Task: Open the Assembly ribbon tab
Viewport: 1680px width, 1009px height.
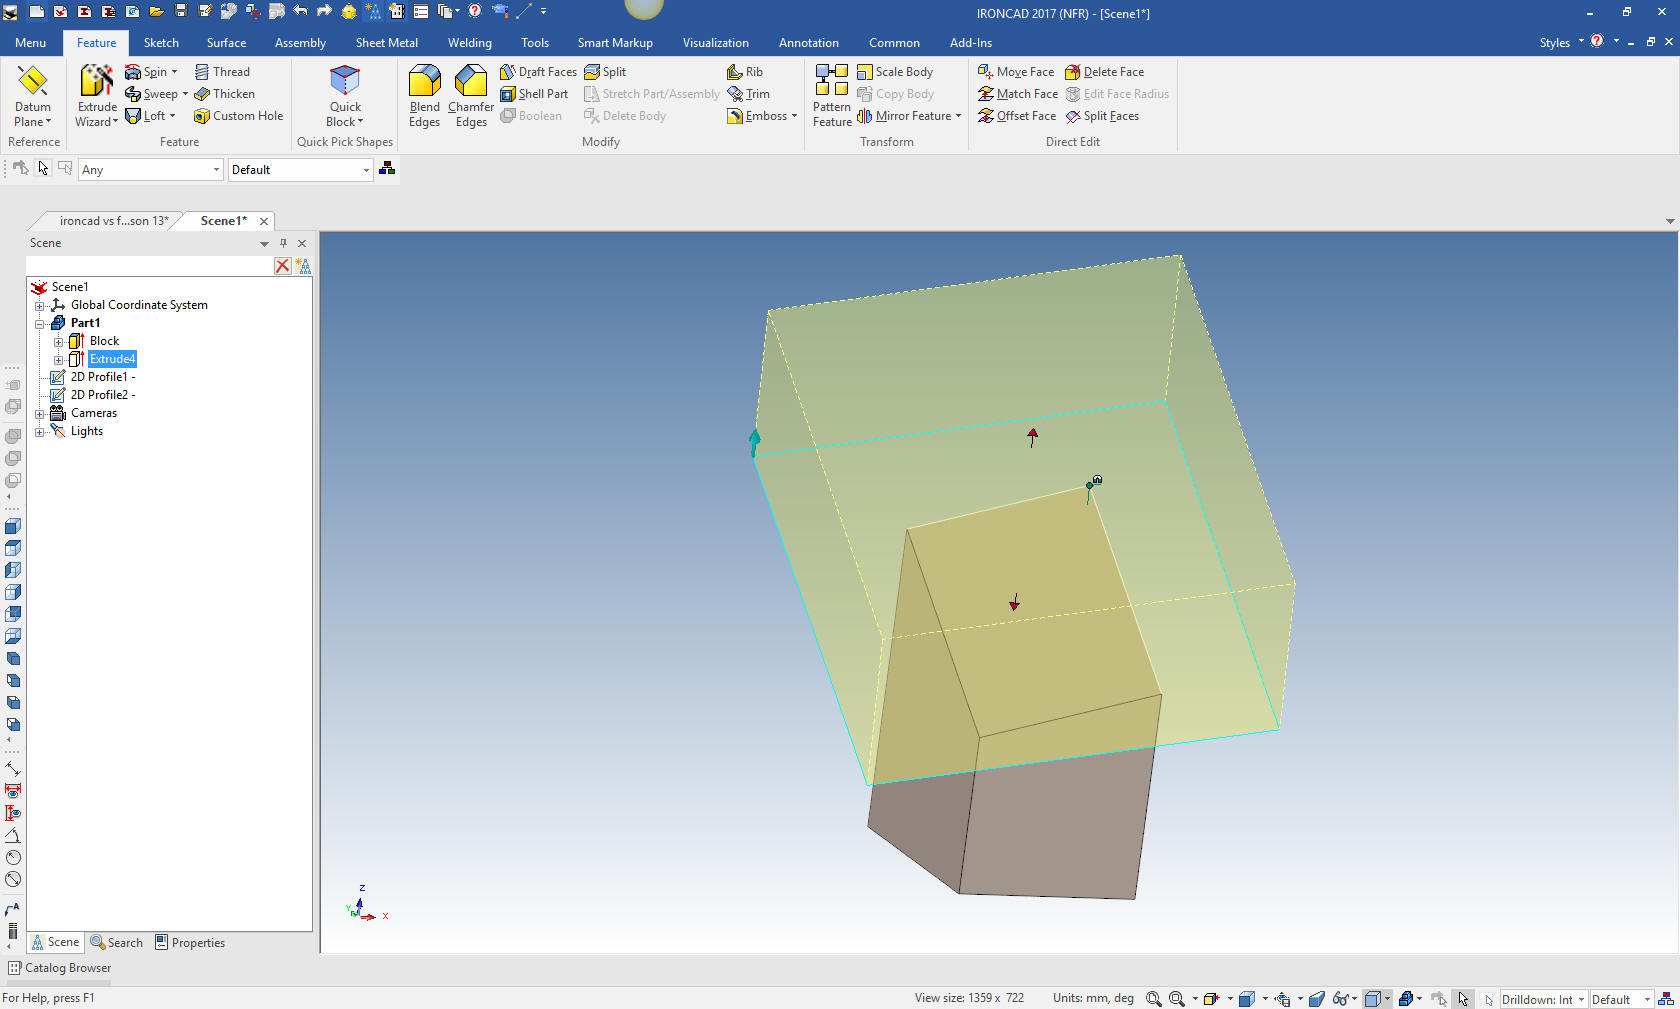Action: click(x=300, y=43)
